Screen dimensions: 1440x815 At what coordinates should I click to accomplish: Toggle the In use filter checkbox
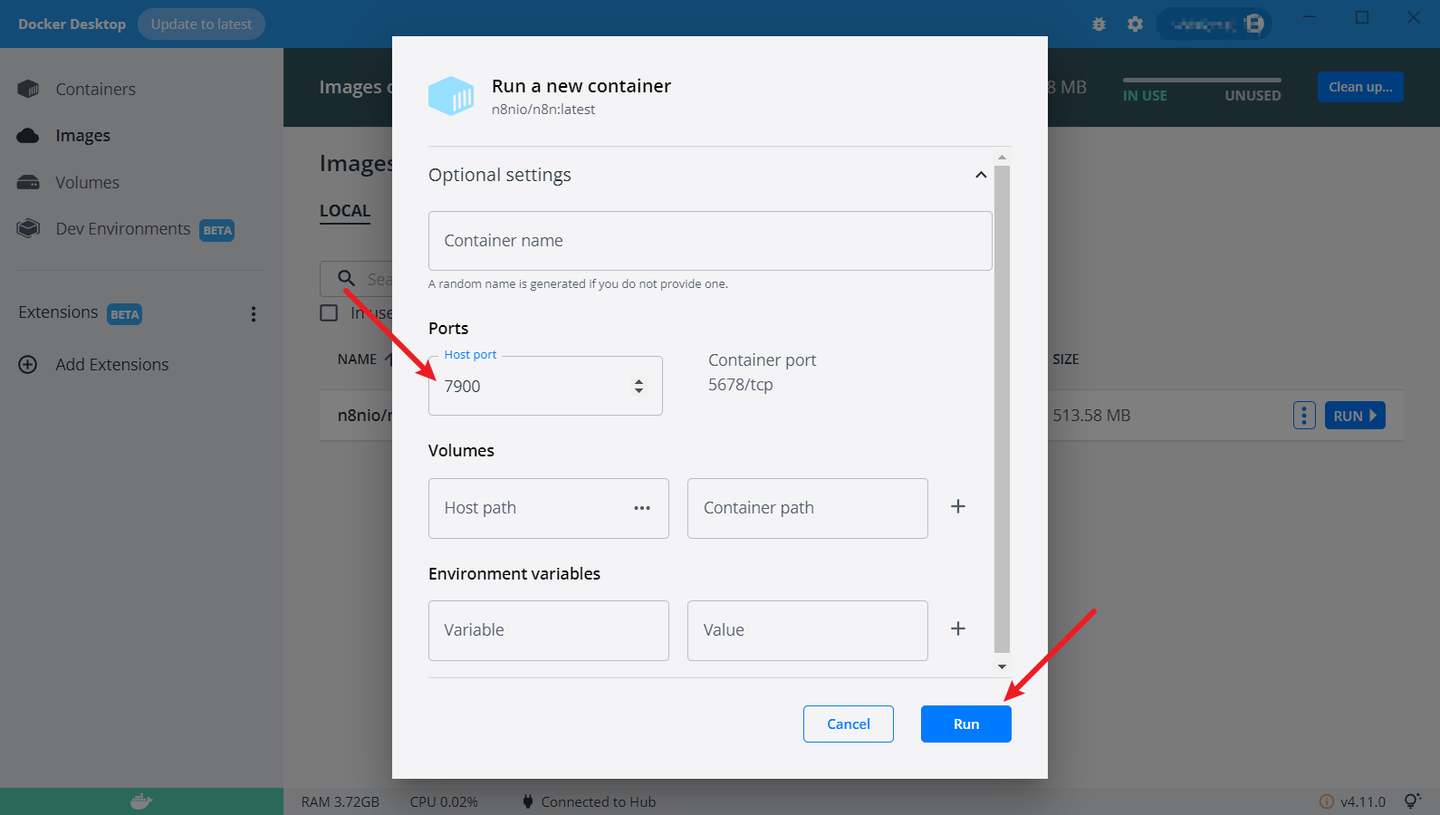coord(329,313)
